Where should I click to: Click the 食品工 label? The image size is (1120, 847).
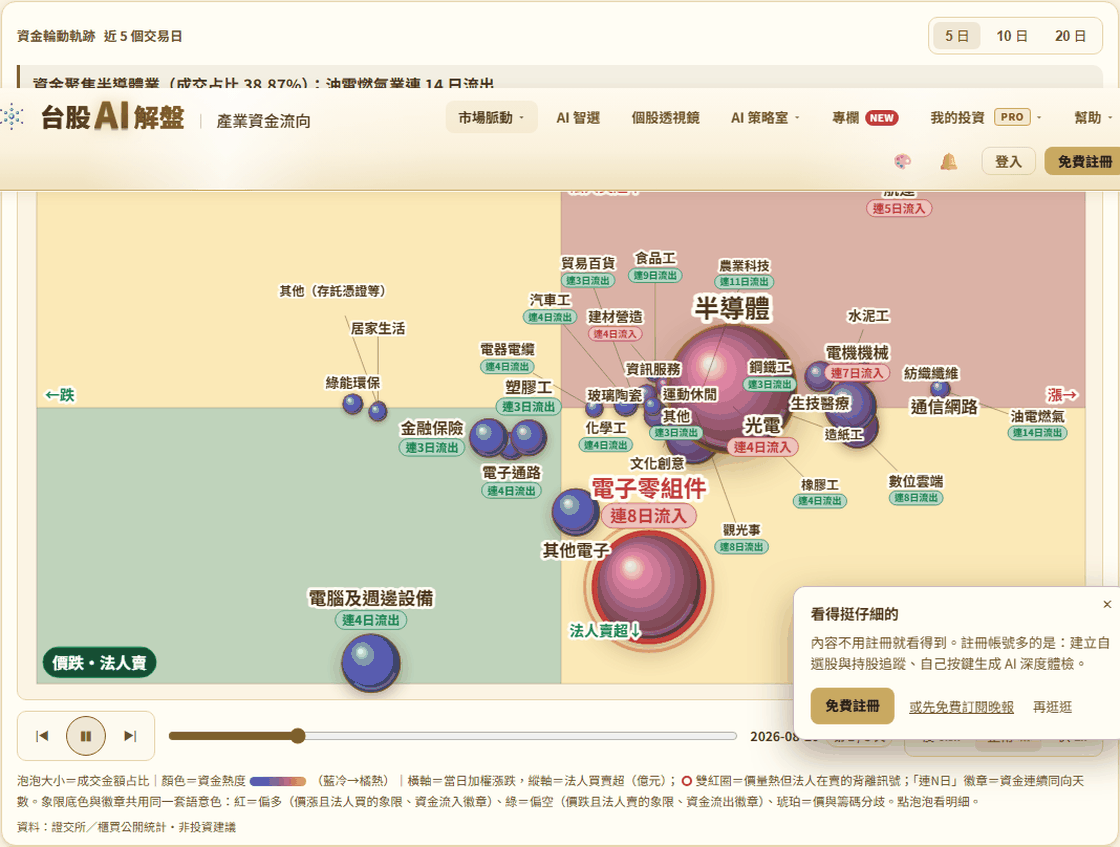(x=656, y=258)
